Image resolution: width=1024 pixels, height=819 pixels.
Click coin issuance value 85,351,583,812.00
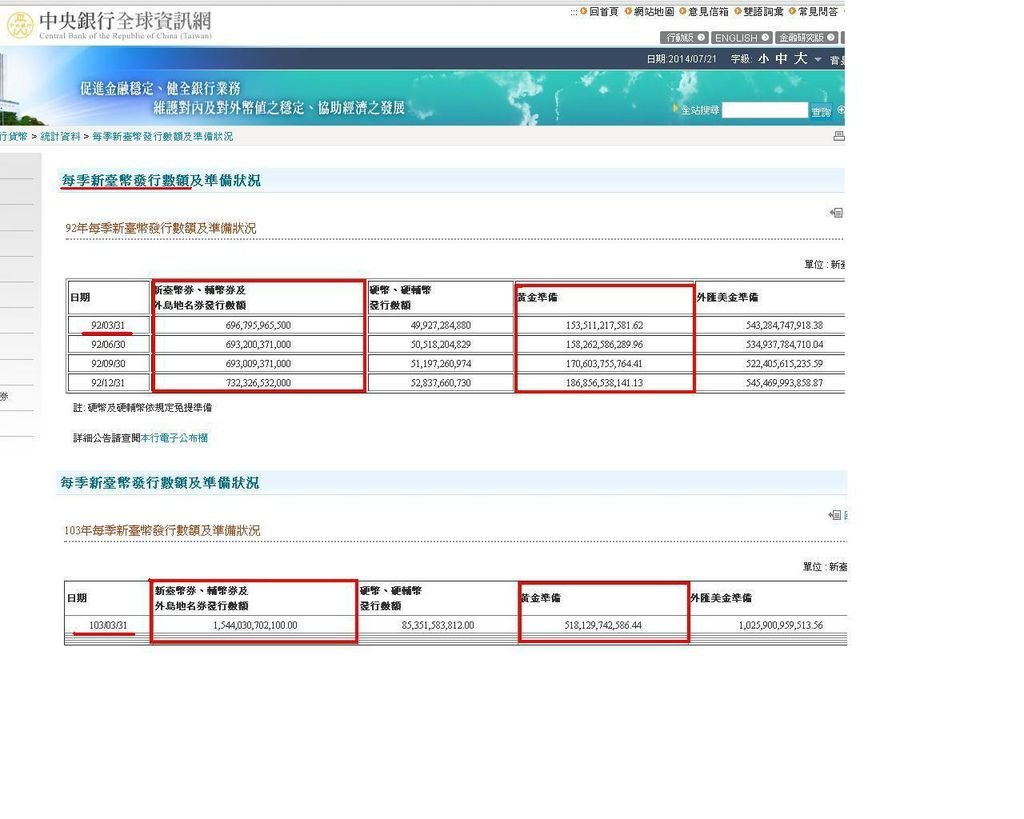point(438,625)
